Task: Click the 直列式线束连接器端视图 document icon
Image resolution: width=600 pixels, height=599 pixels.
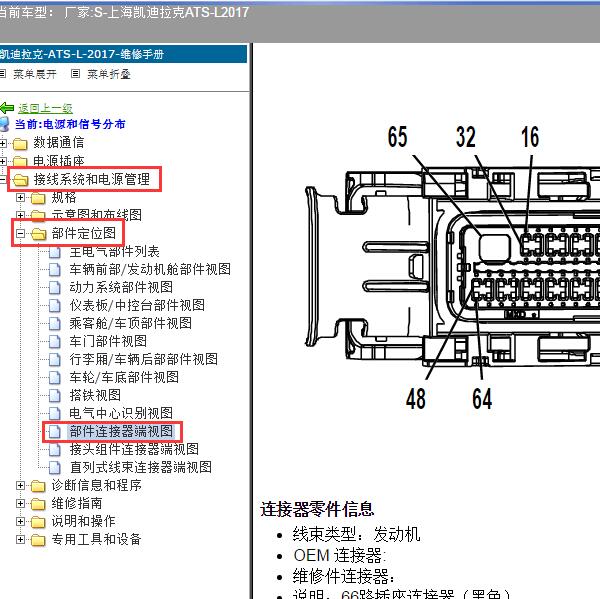Action: pyautogui.click(x=55, y=467)
